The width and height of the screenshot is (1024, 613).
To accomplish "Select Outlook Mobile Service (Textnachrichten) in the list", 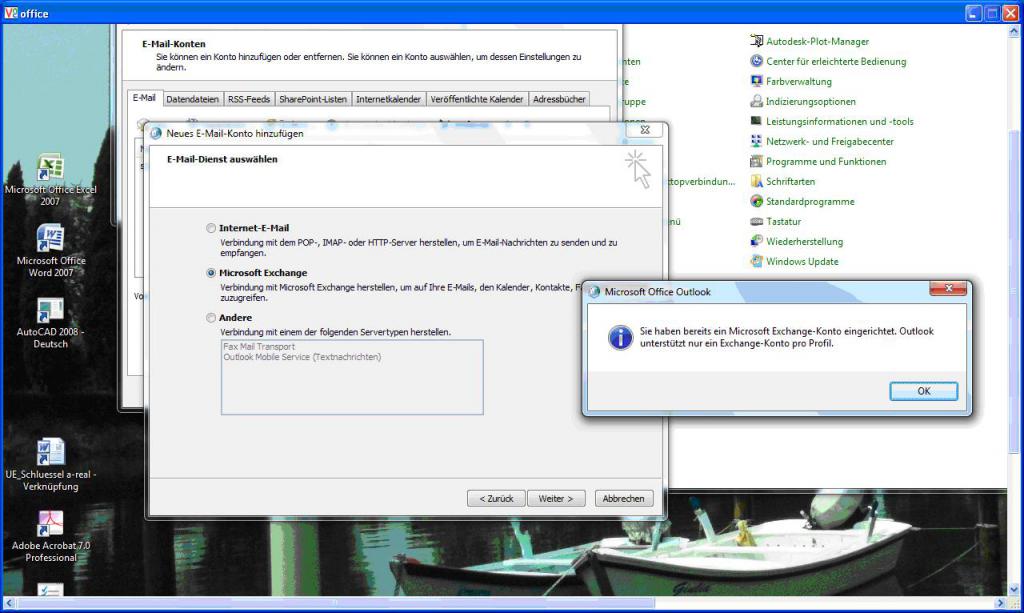I will [302, 357].
